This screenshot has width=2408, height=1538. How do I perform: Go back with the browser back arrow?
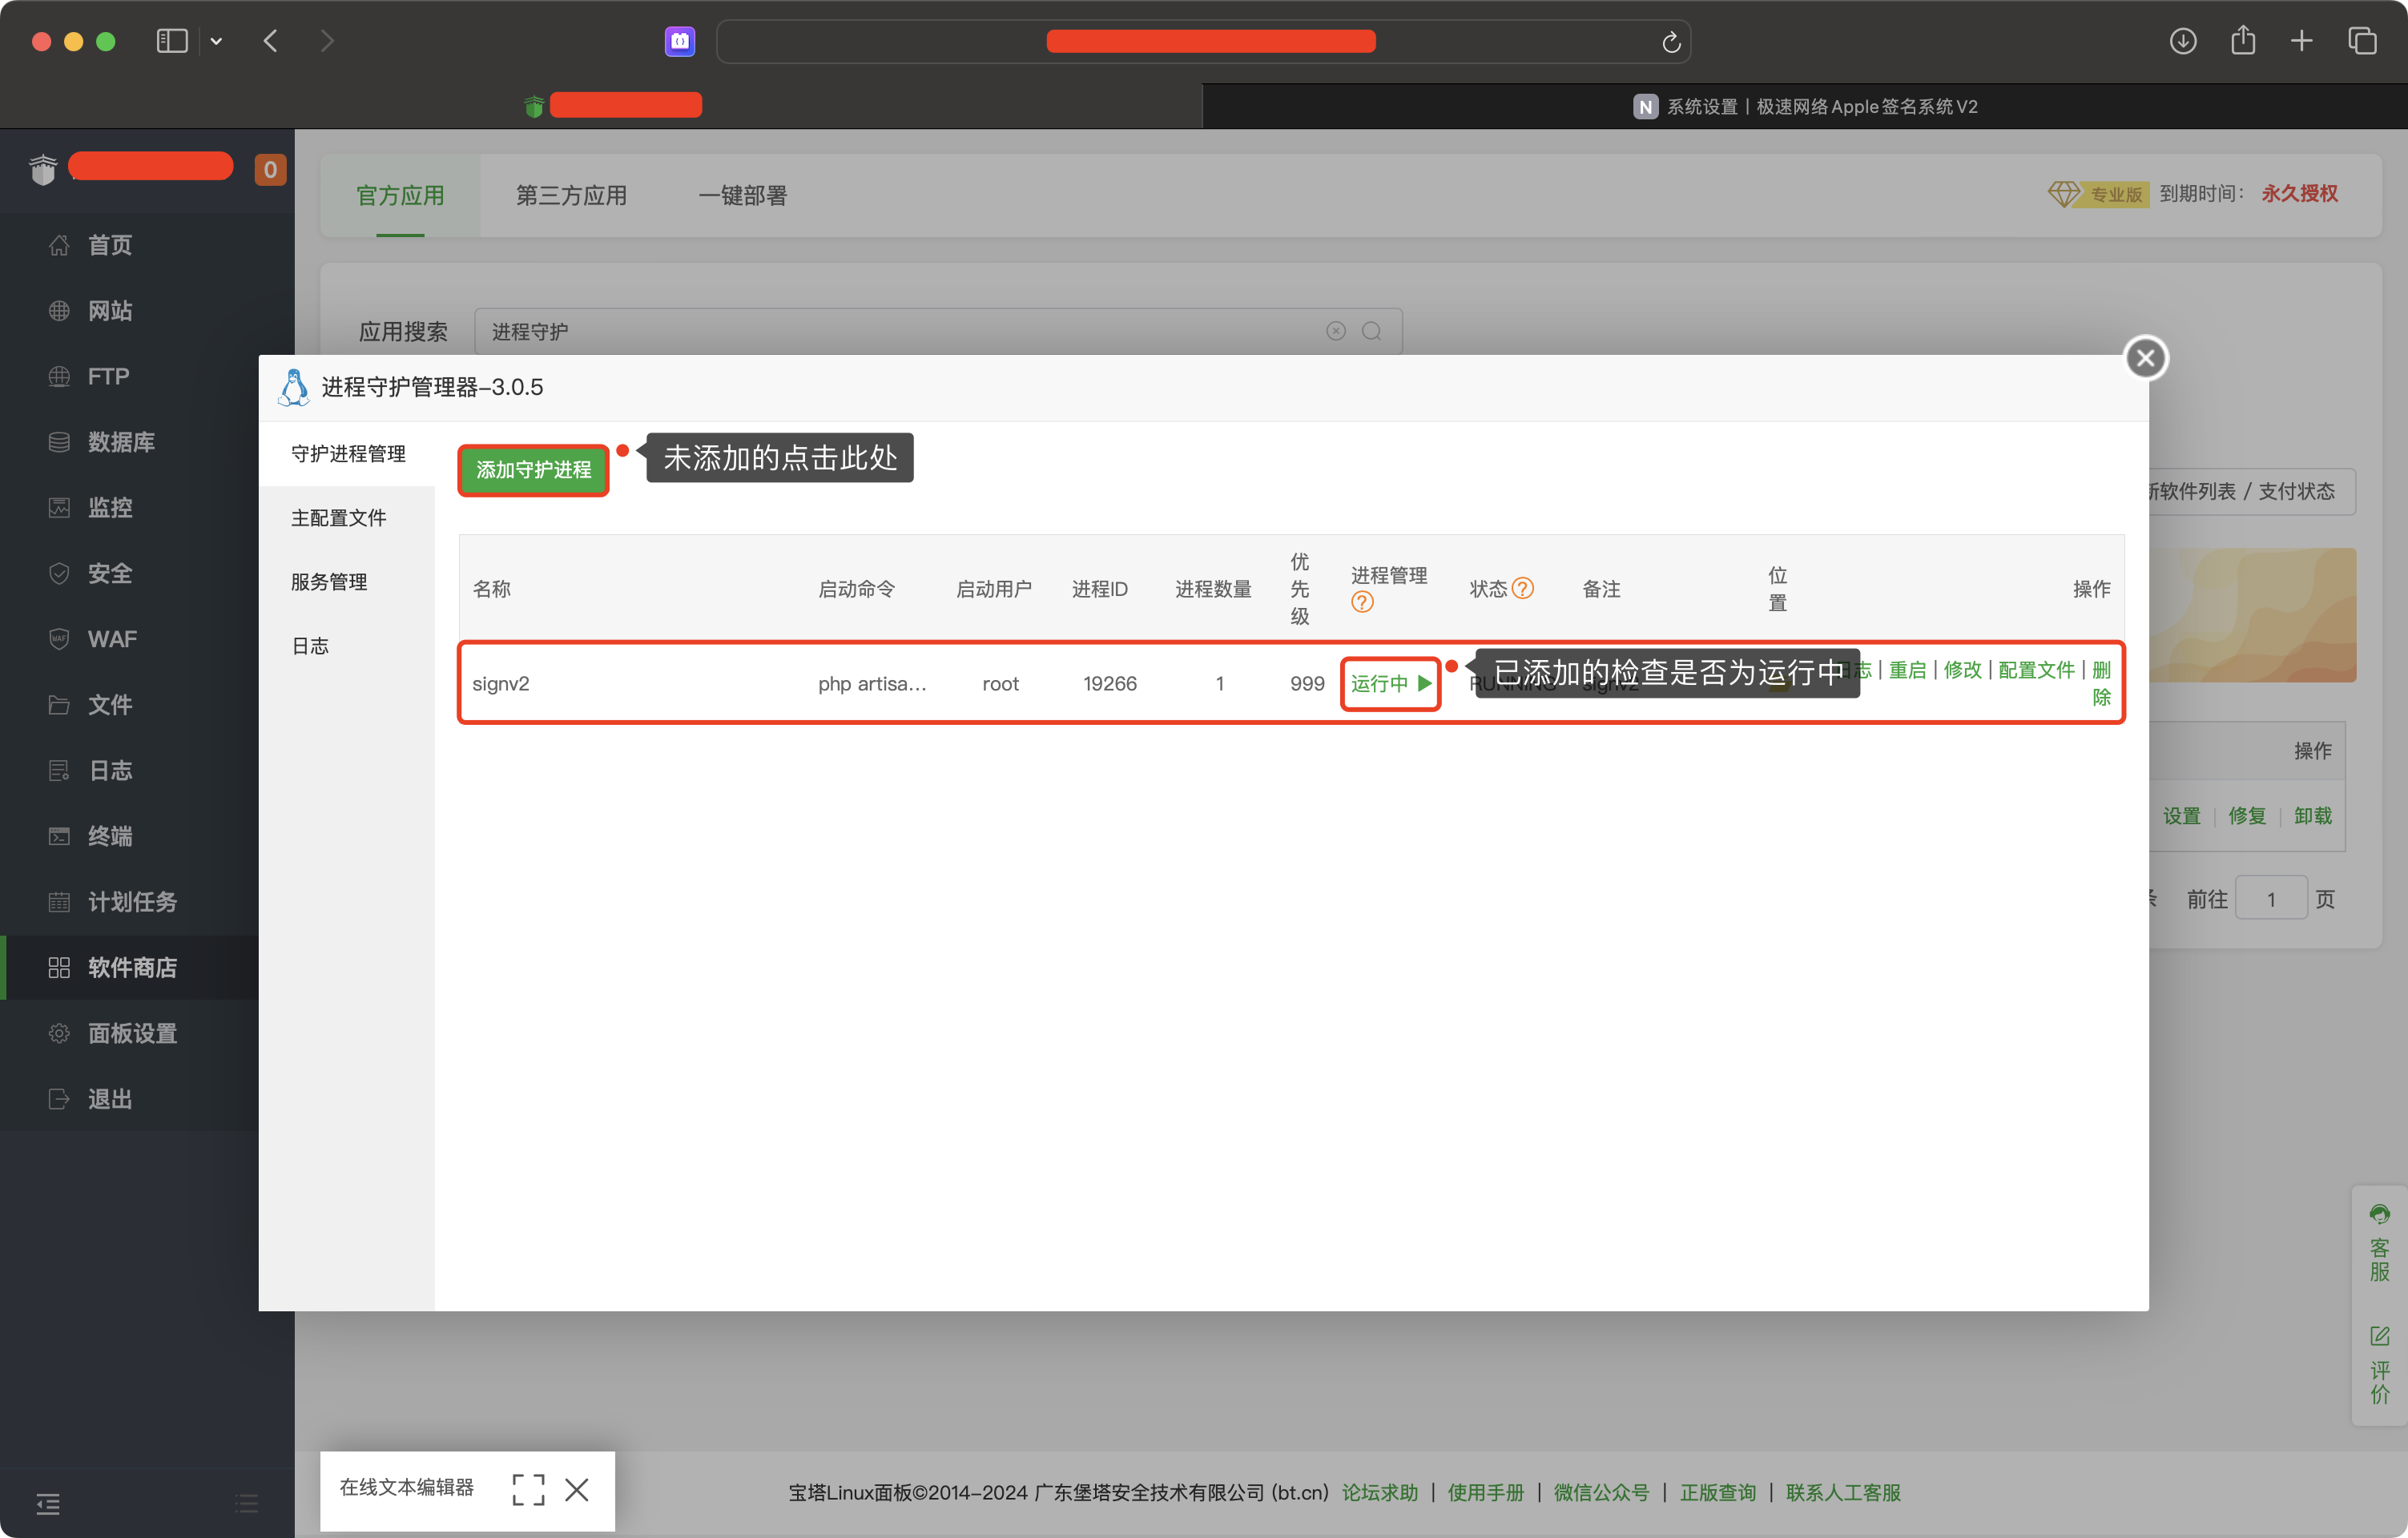click(270, 41)
